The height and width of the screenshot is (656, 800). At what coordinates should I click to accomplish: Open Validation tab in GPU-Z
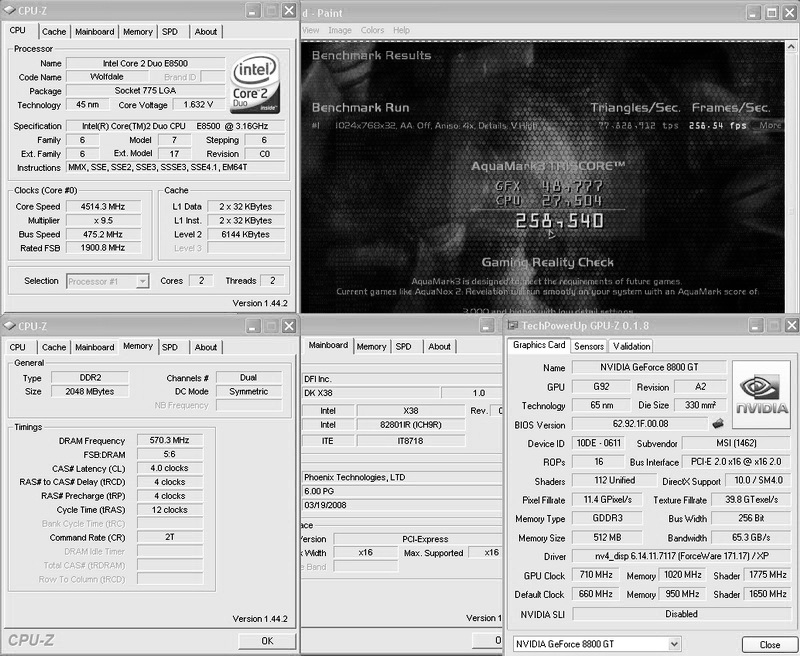(x=632, y=346)
